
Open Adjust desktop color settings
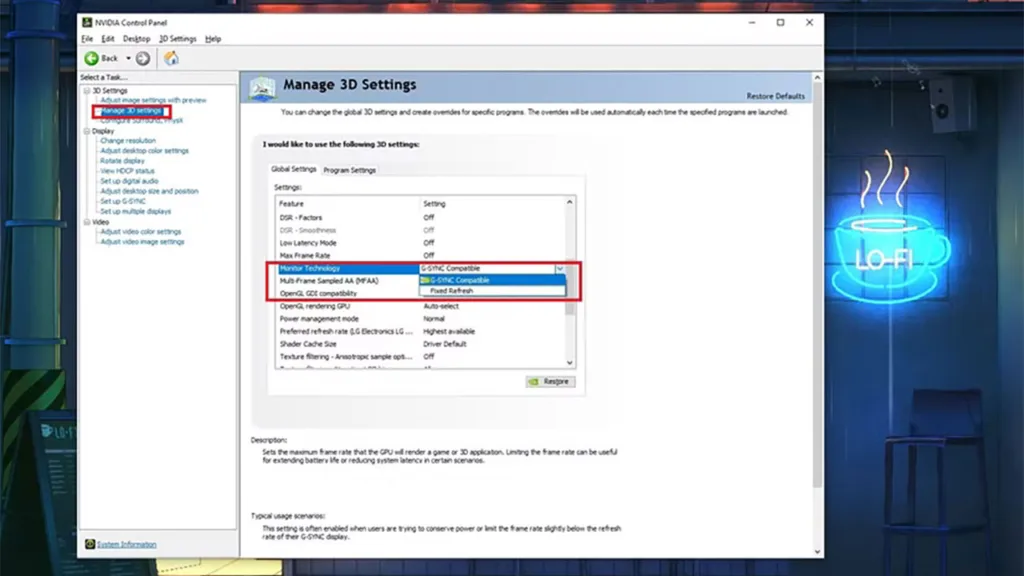[x=144, y=151]
